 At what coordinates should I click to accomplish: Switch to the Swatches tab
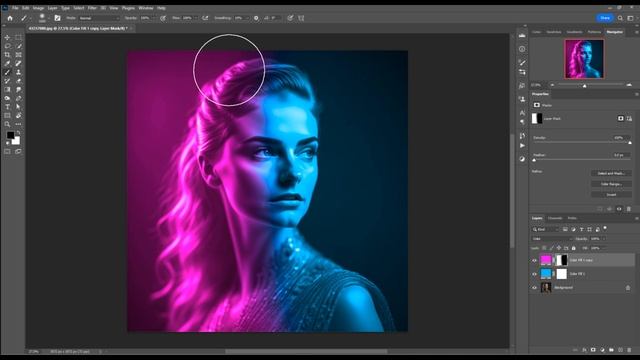coord(553,32)
